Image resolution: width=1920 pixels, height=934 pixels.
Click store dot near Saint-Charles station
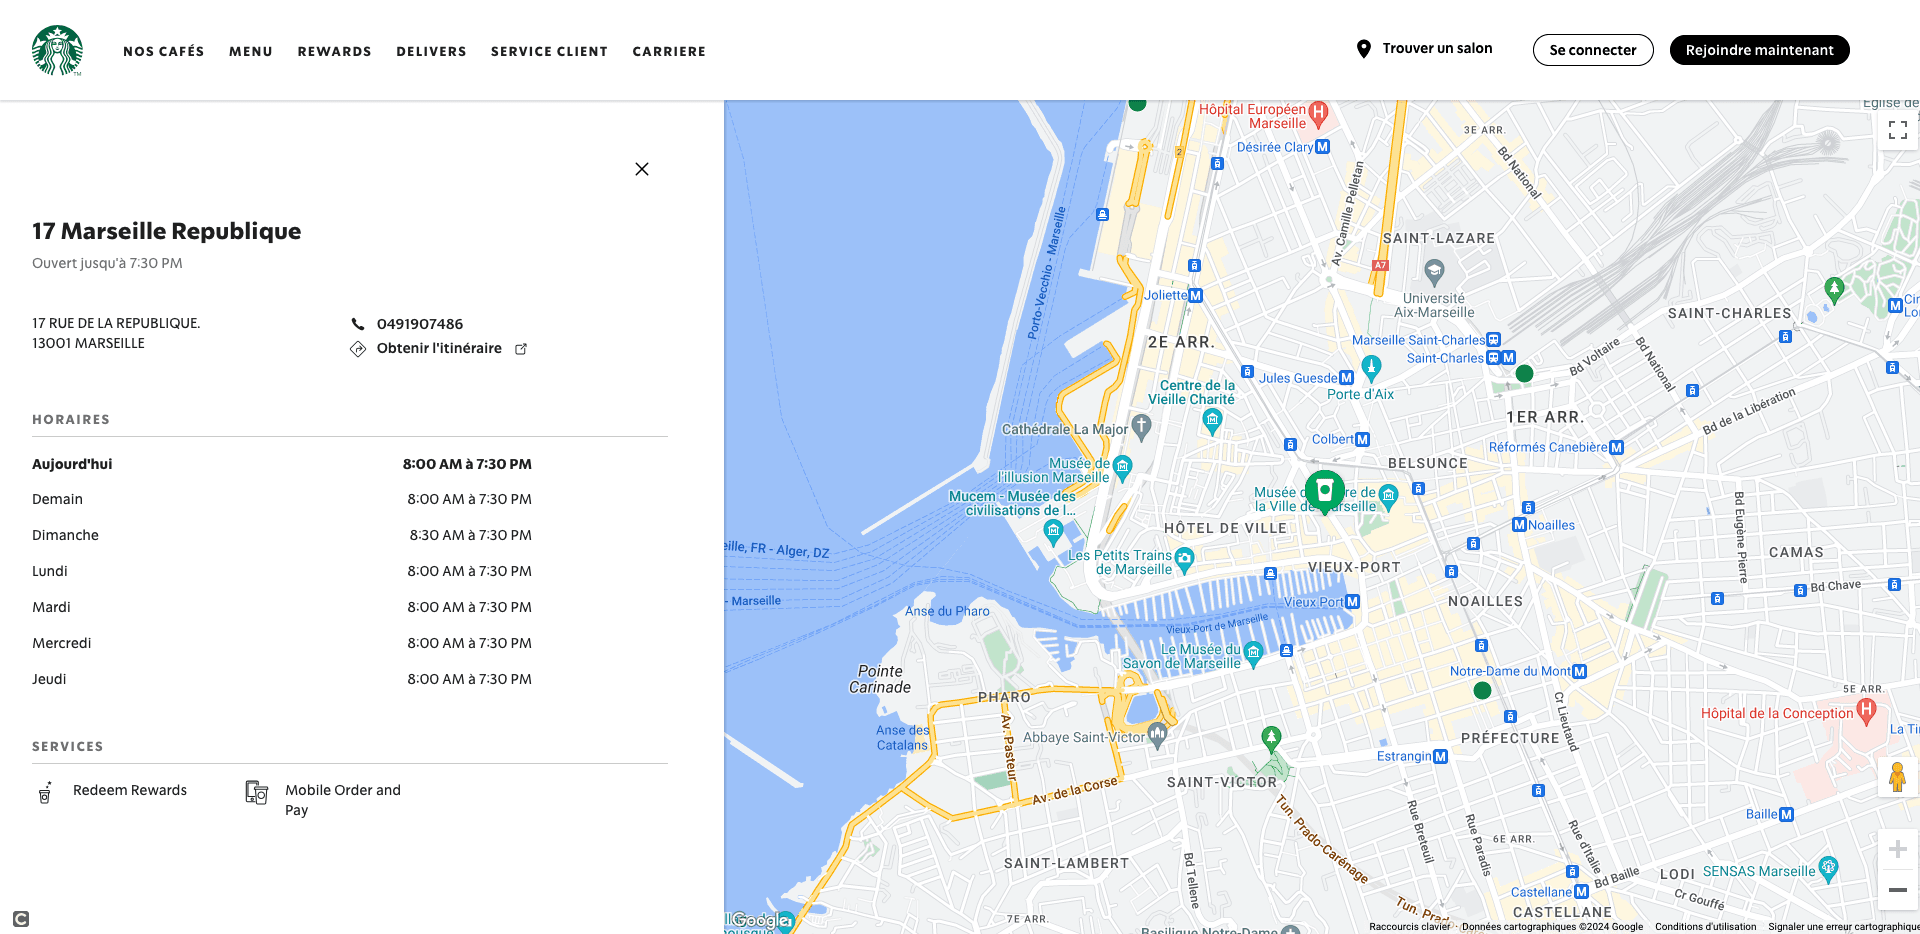pyautogui.click(x=1524, y=373)
